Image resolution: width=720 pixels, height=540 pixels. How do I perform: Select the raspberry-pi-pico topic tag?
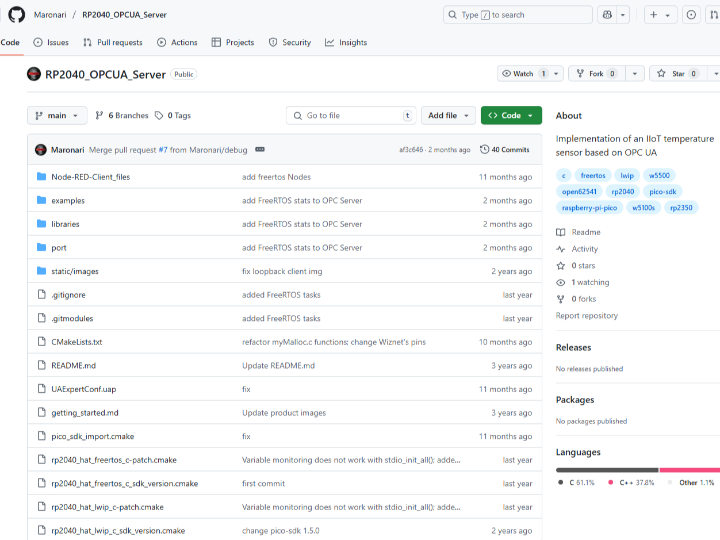[x=589, y=208]
